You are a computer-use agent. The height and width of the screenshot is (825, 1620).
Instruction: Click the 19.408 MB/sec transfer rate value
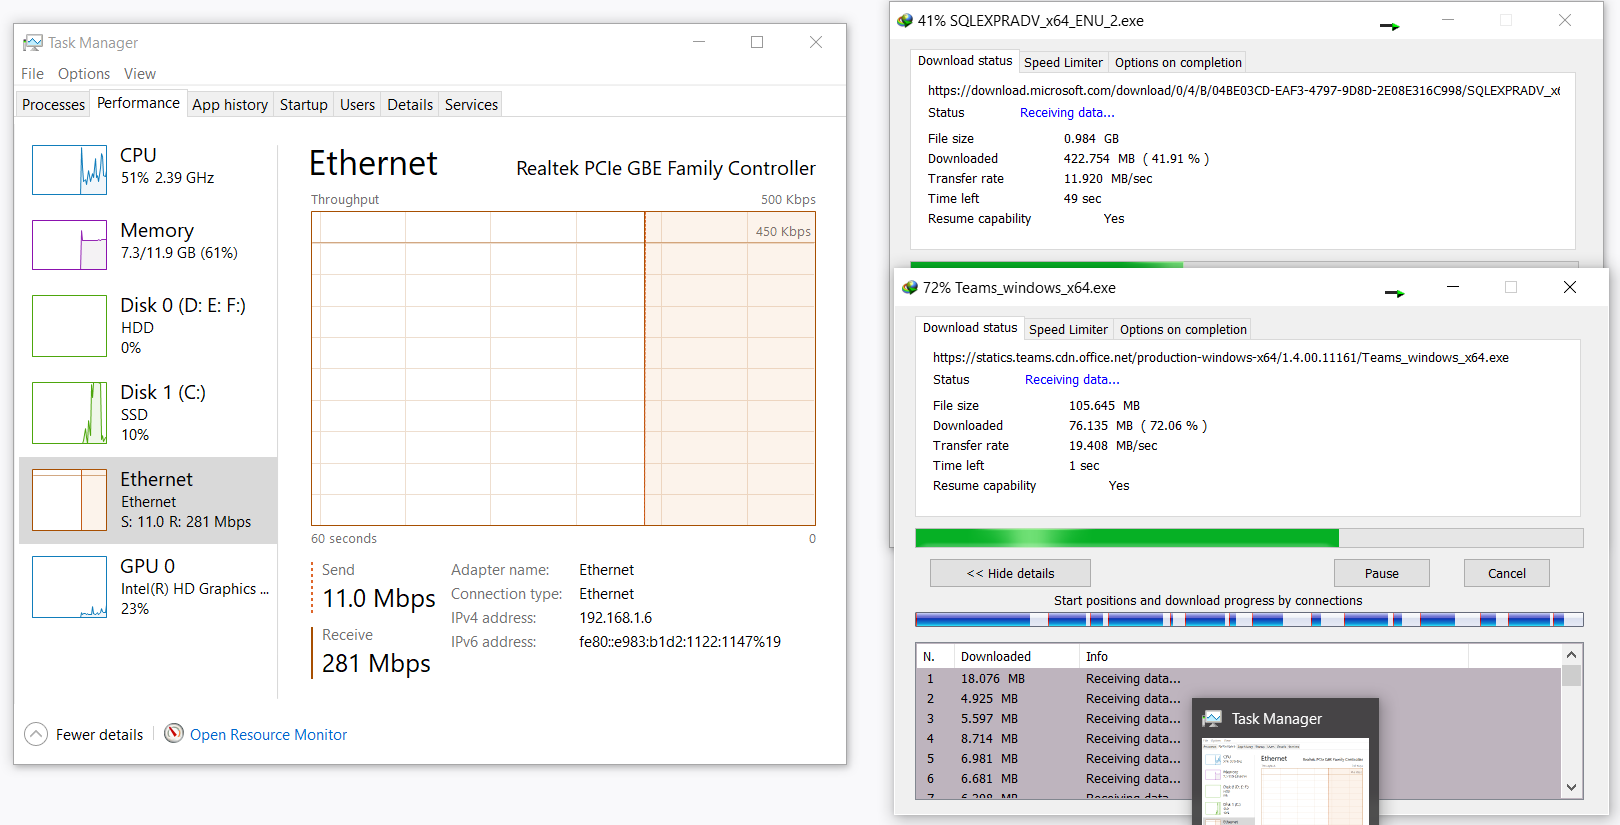[1113, 446]
